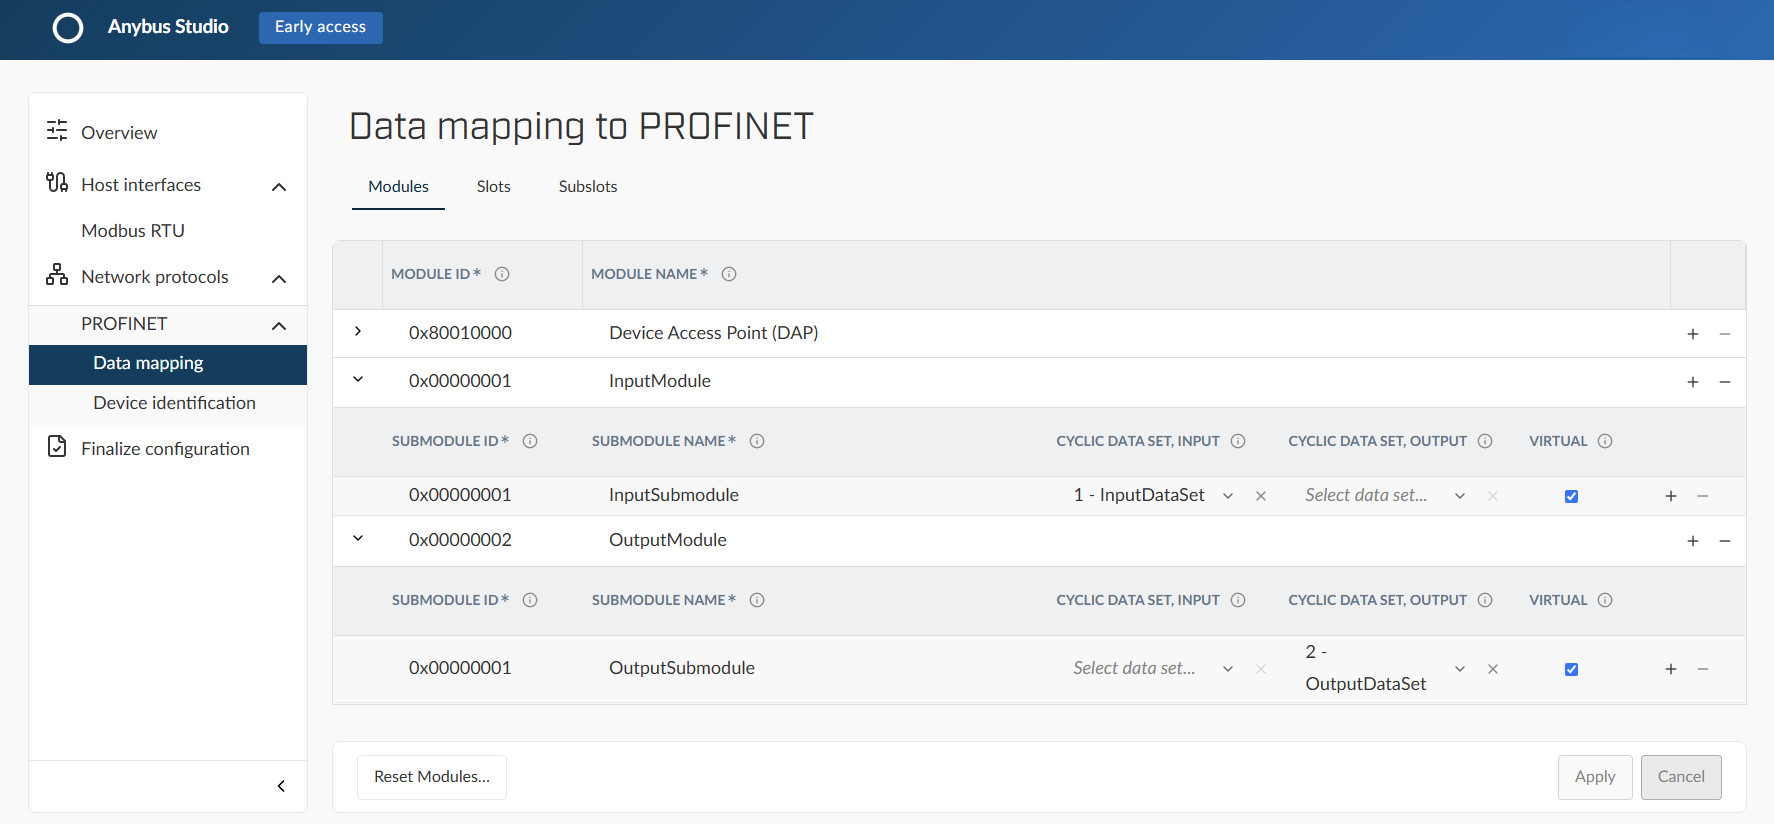1774x824 pixels.
Task: Click info icon next to MODULE NAME
Action: coord(729,274)
